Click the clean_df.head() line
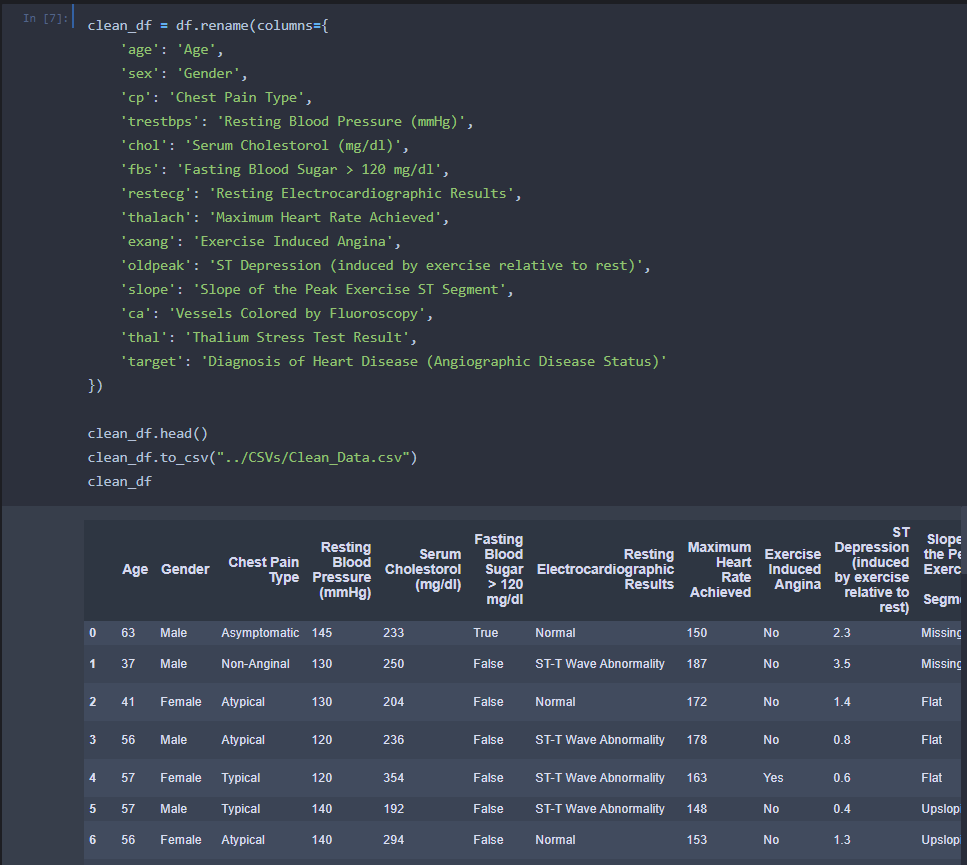This screenshot has height=865, width=967. 147,434
